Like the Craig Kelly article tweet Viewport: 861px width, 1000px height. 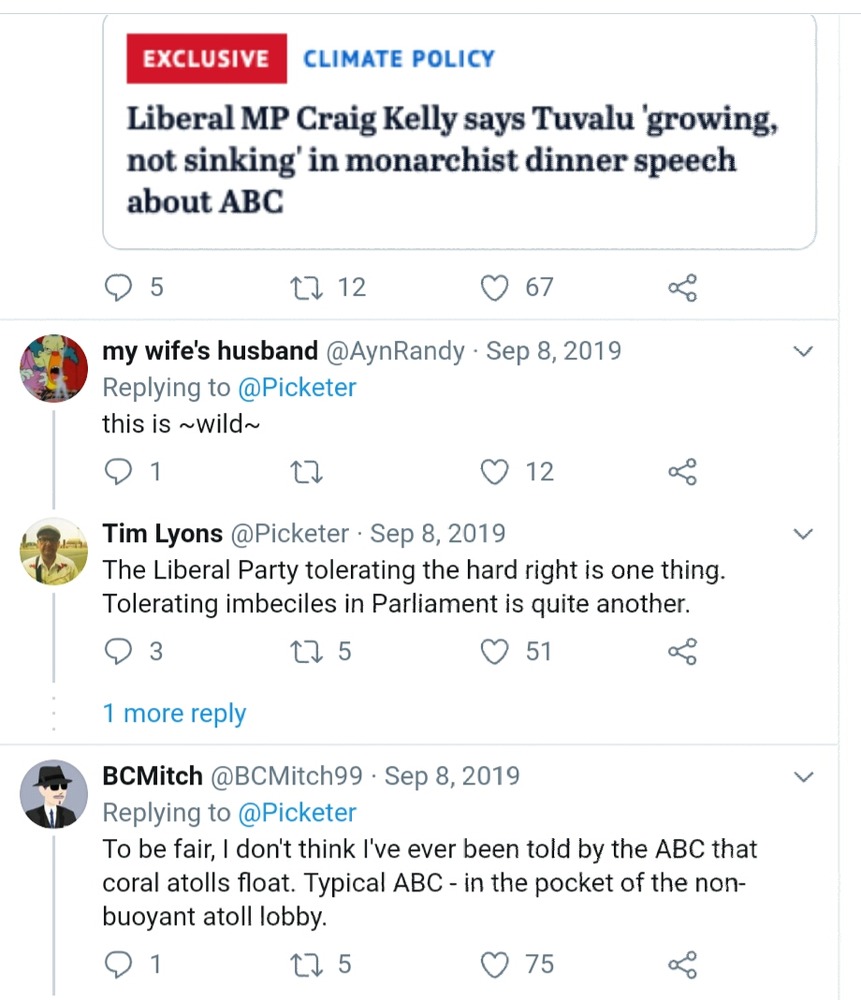494,288
